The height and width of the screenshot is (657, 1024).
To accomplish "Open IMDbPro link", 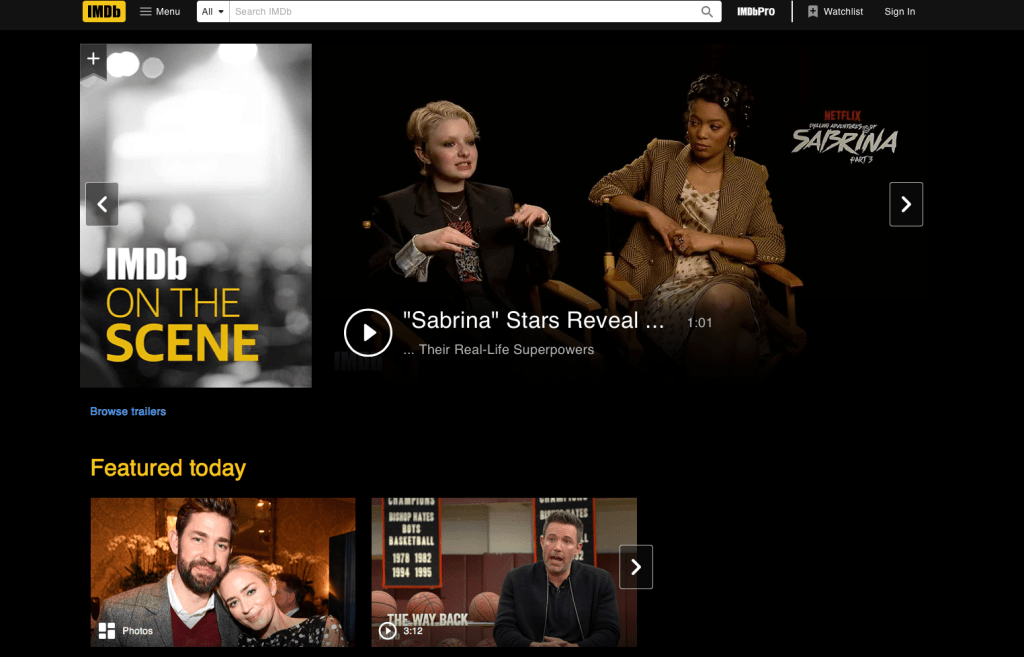I will coord(756,11).
